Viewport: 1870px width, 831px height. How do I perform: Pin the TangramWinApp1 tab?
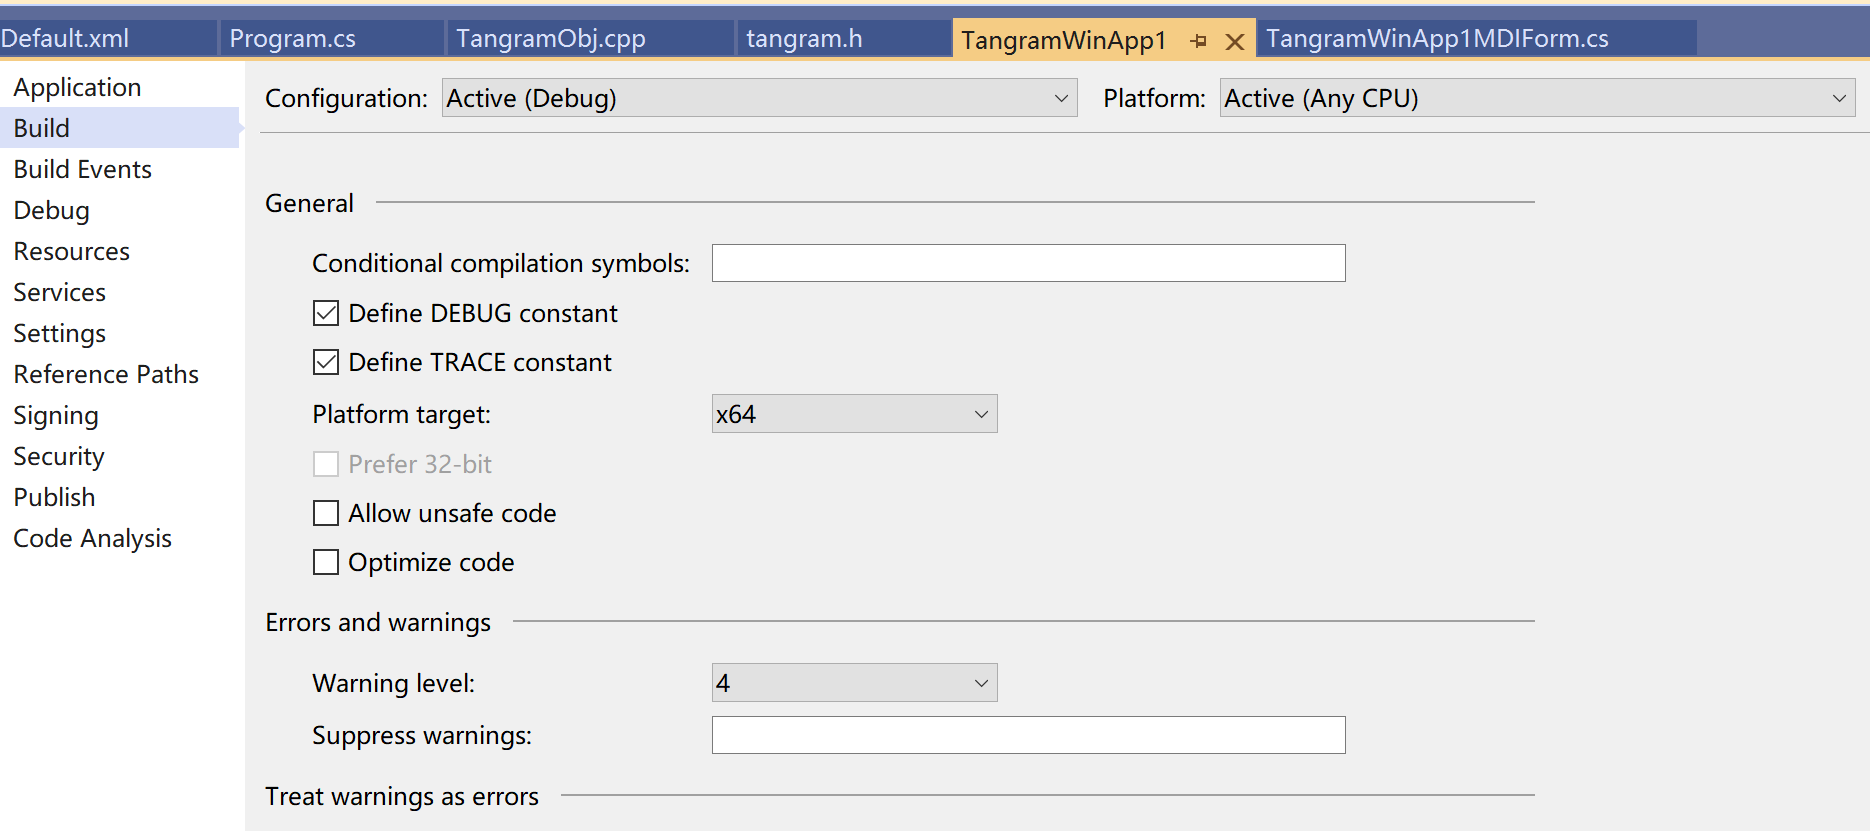[x=1199, y=41]
